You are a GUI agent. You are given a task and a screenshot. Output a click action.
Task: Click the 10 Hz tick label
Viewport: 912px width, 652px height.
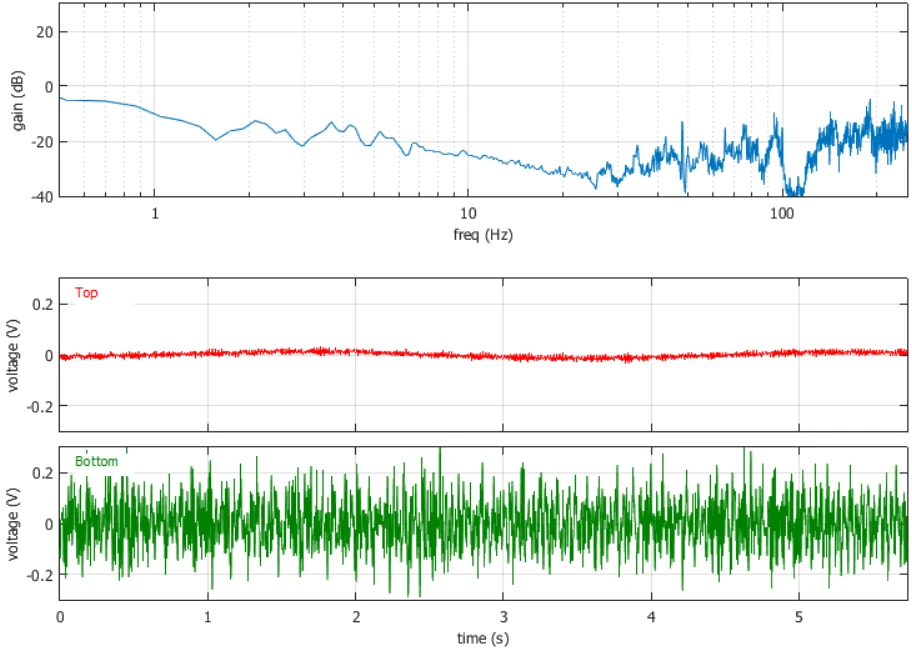tap(468, 213)
